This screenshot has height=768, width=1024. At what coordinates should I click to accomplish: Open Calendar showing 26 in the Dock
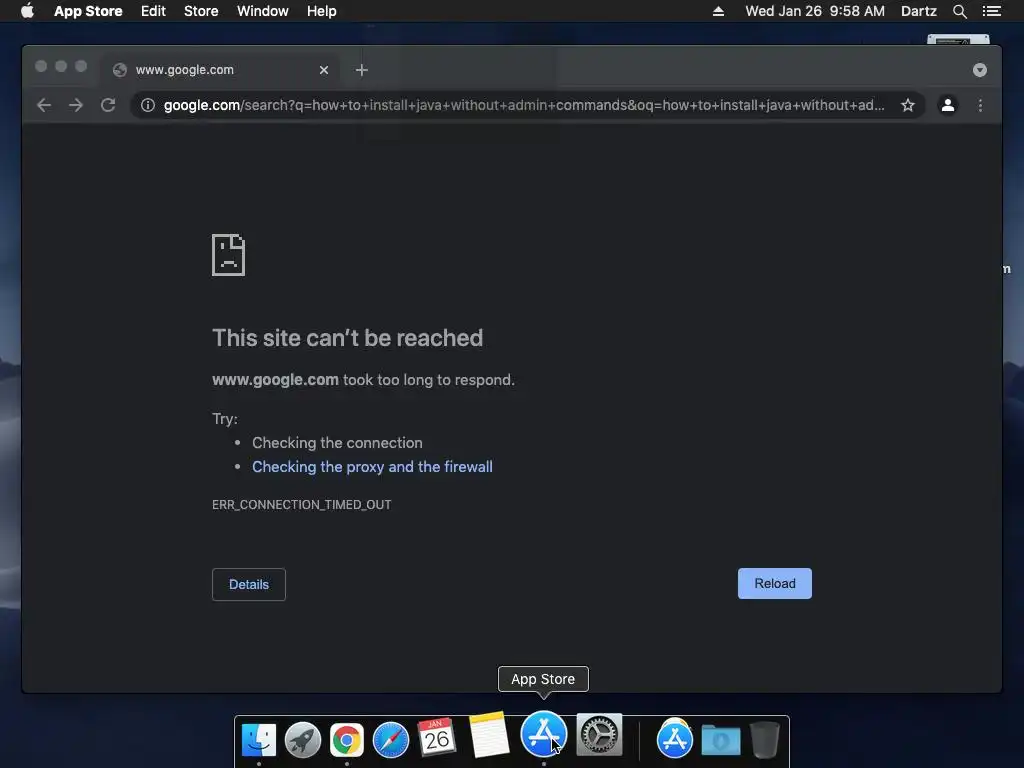click(x=436, y=738)
